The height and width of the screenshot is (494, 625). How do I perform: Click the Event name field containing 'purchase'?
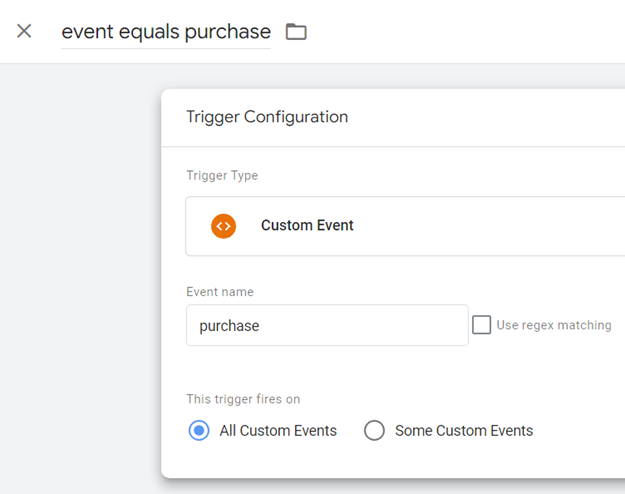pos(327,325)
